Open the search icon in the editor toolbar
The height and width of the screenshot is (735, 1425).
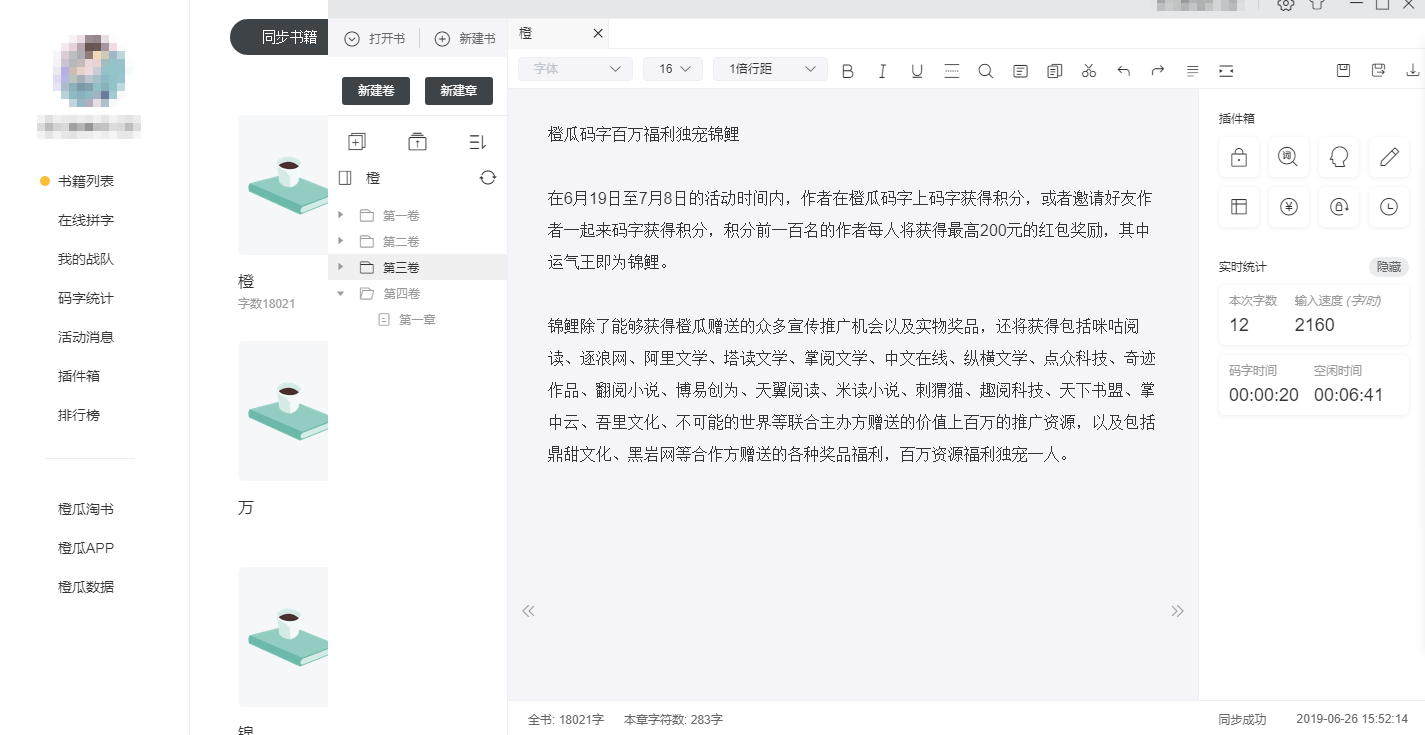[986, 70]
